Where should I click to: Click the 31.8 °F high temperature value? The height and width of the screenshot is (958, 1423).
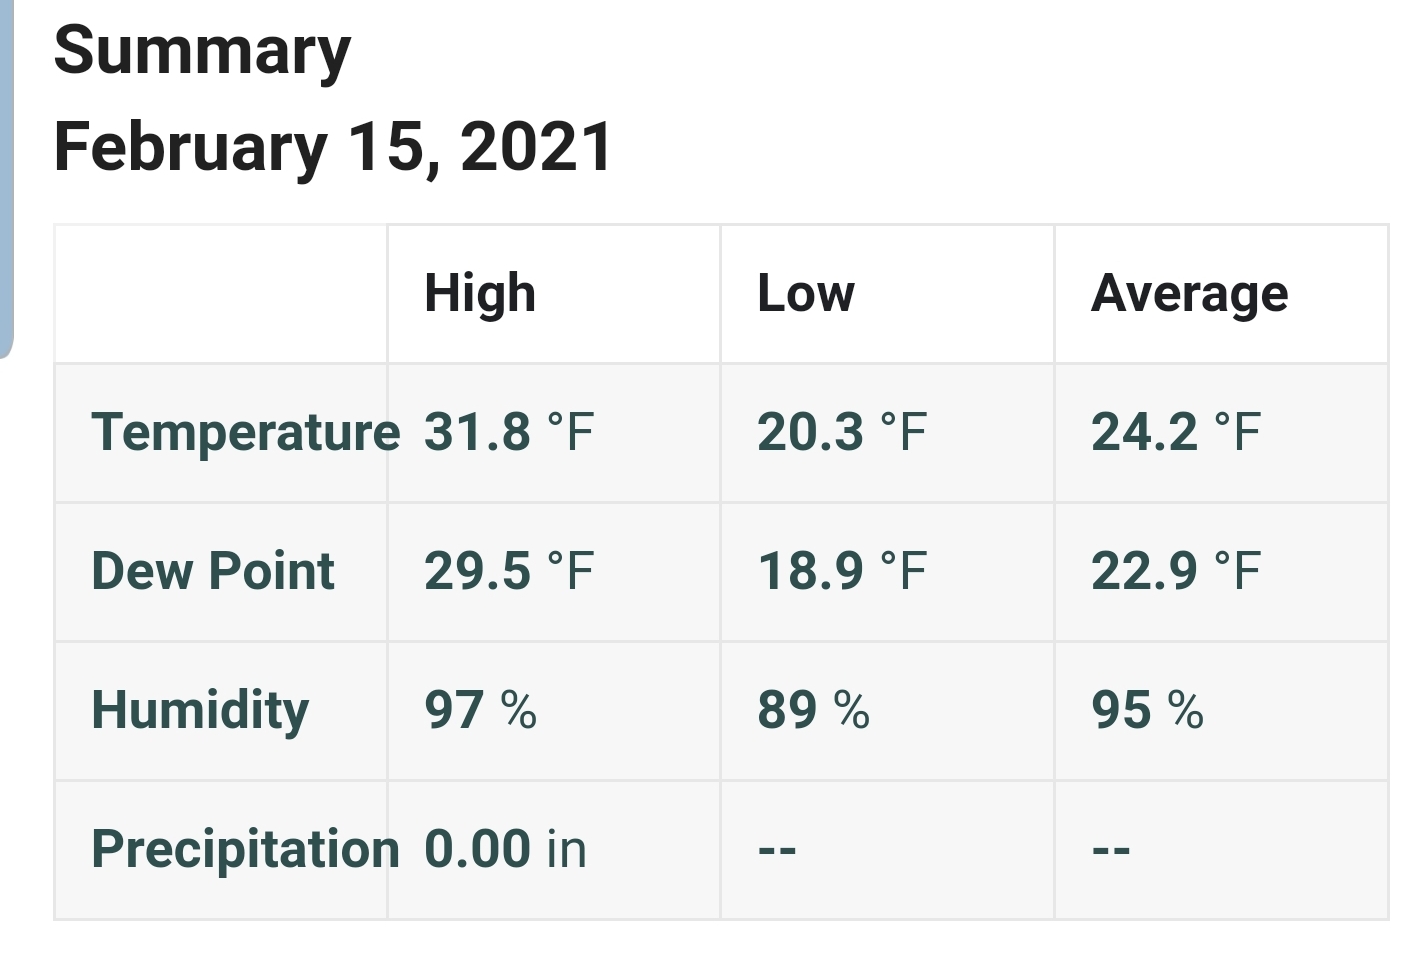(x=509, y=432)
